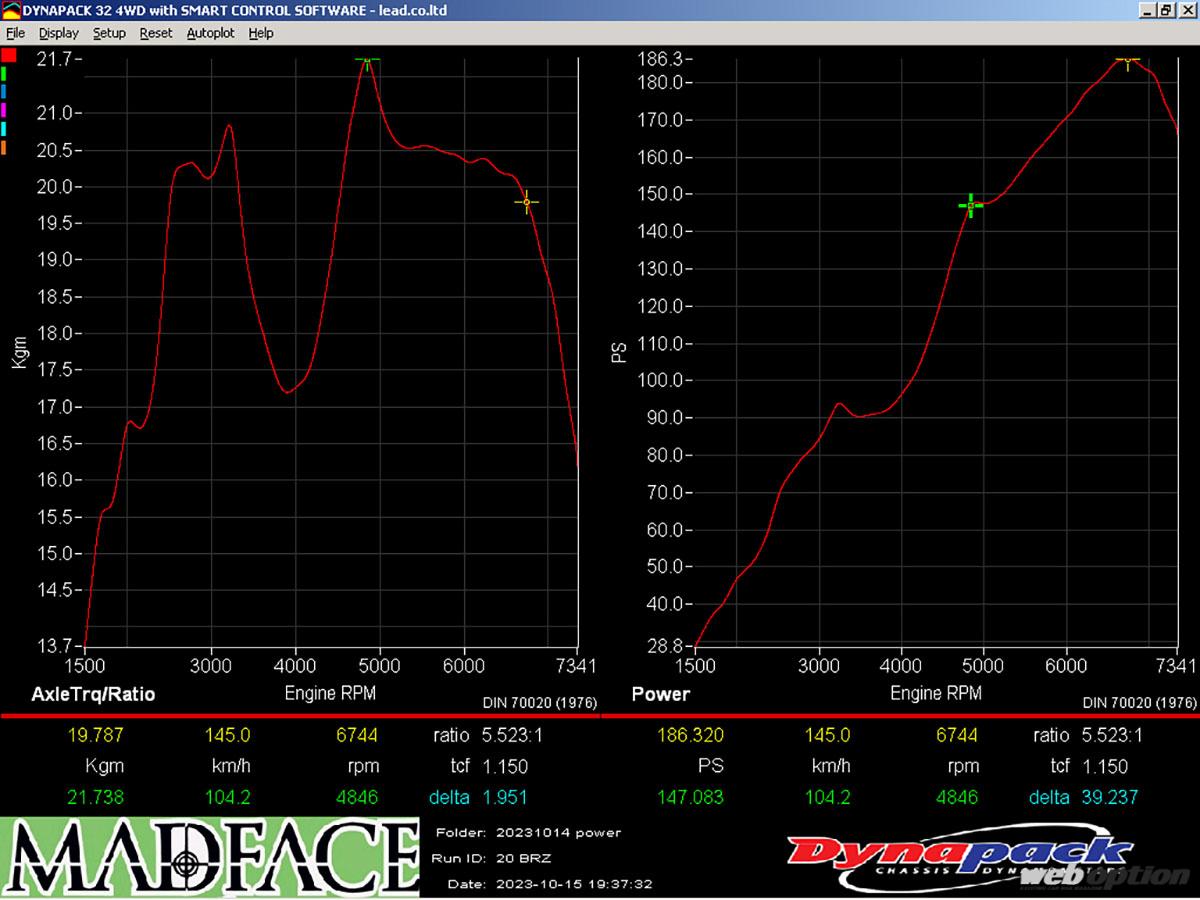
Task: Click the Power graph title label
Action: point(660,694)
